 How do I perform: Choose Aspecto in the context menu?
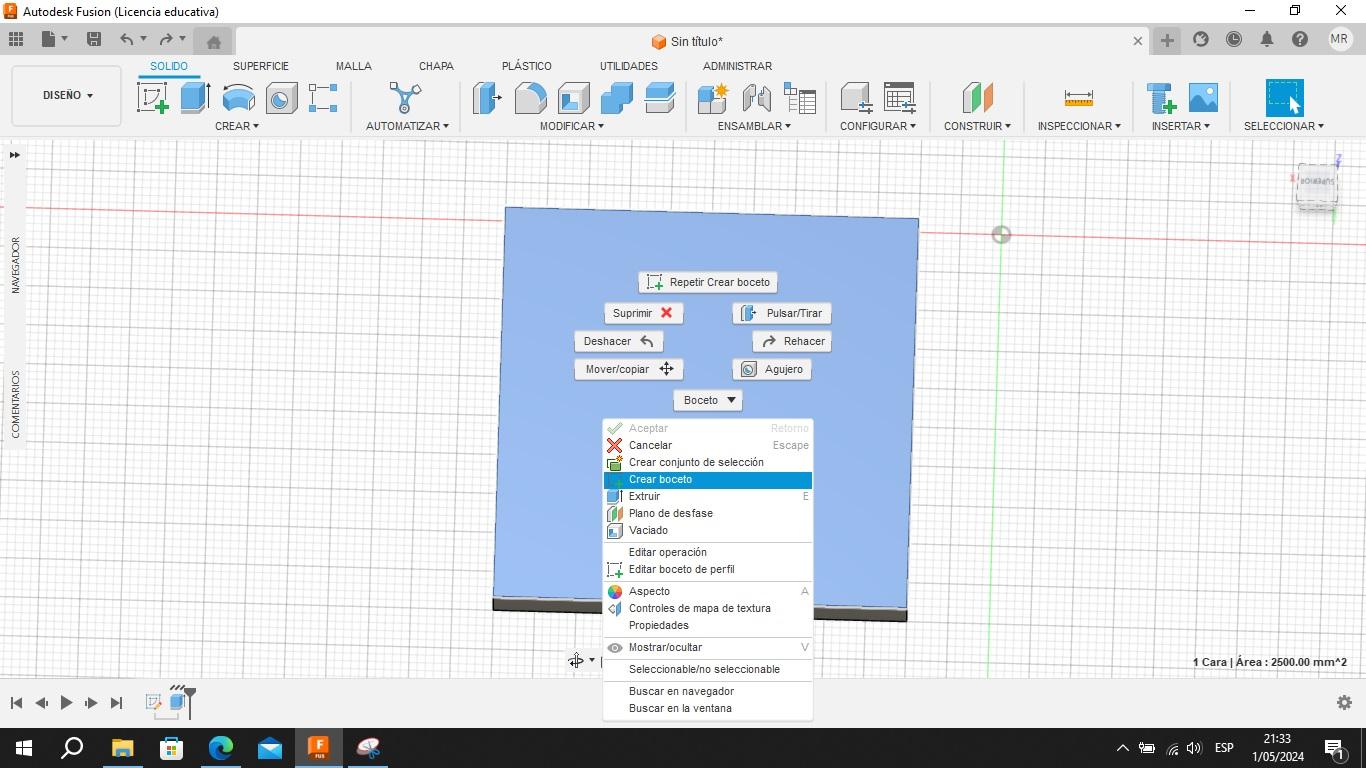(x=708, y=591)
